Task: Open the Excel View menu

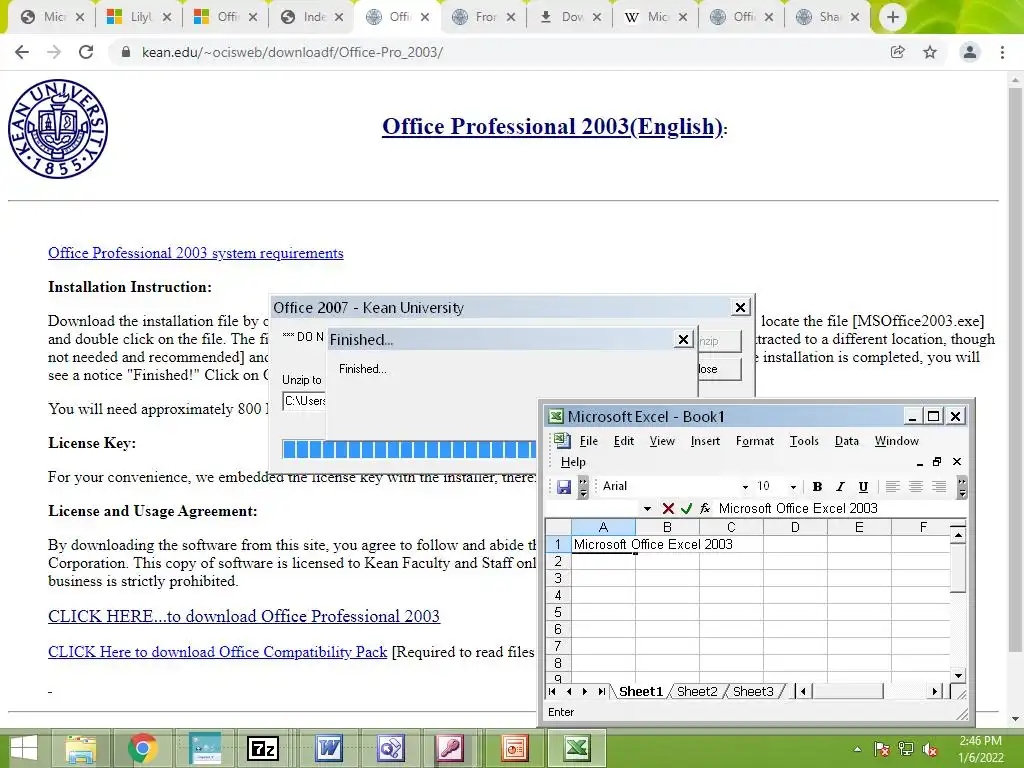Action: [662, 441]
